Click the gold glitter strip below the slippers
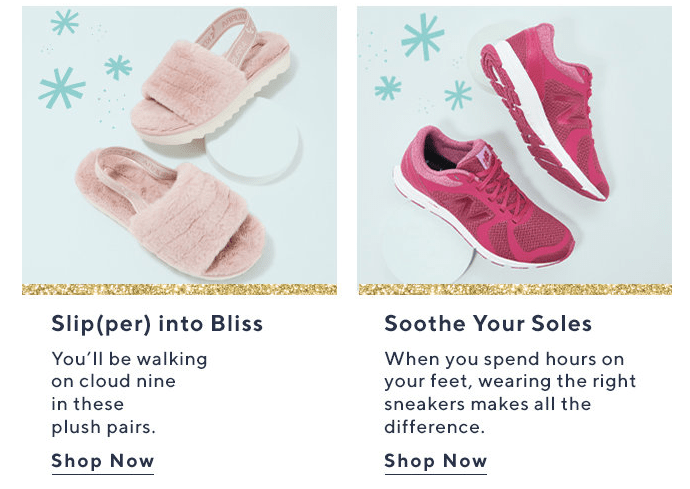The height and width of the screenshot is (489, 690). click(x=179, y=289)
